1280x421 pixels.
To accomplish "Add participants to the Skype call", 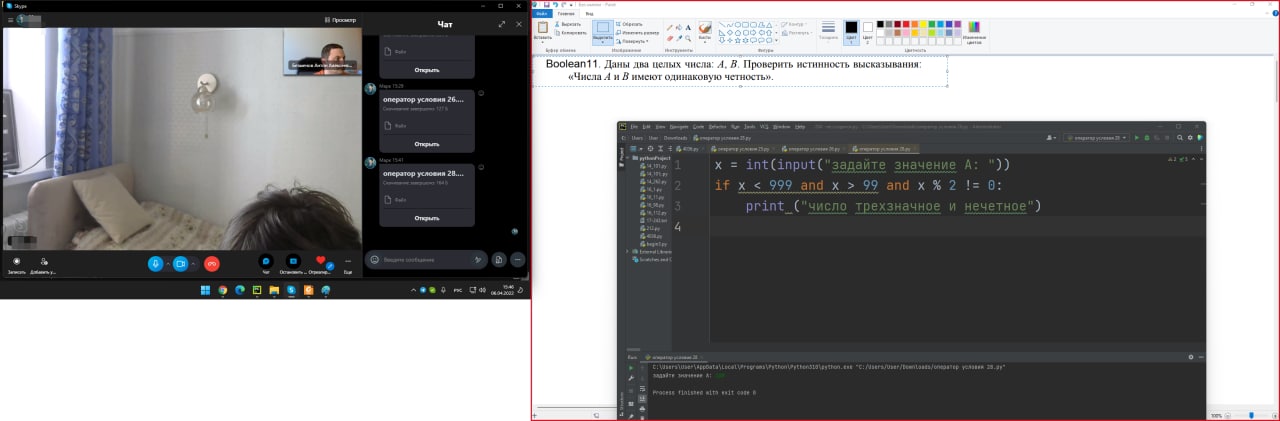I will [x=43, y=264].
